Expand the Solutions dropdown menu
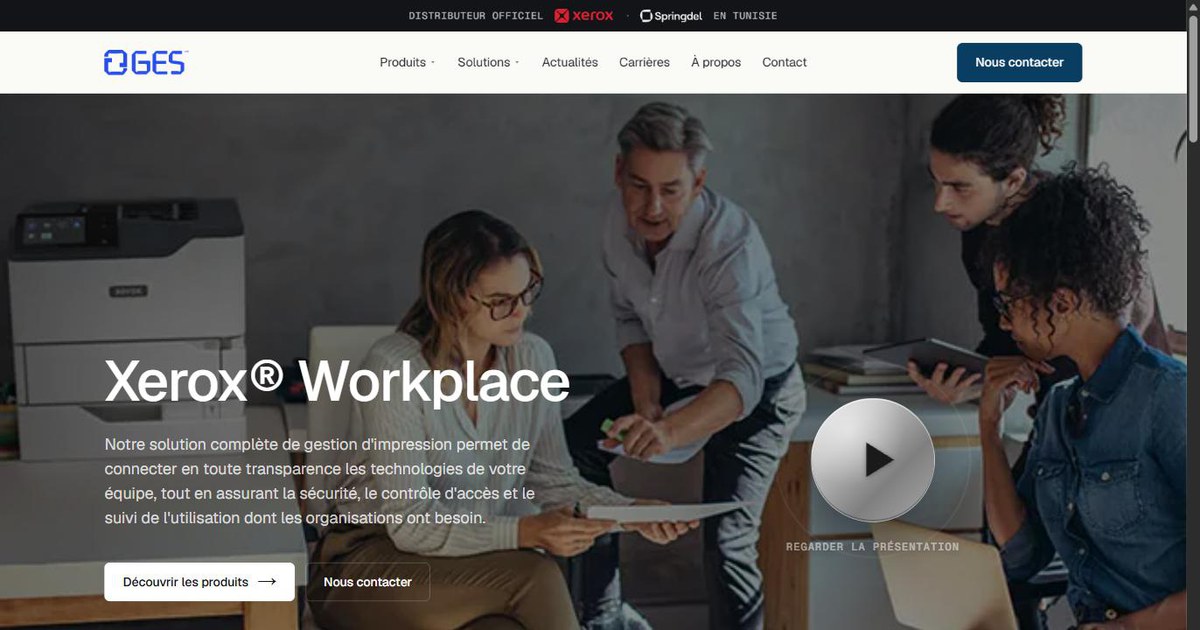The height and width of the screenshot is (630, 1200). point(488,62)
